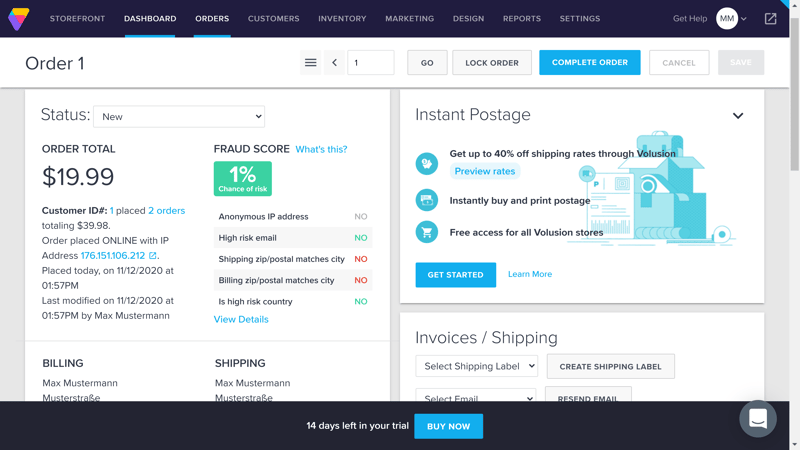This screenshot has width=800, height=450.
Task: Click the Order 1 page title
Action: click(x=55, y=63)
